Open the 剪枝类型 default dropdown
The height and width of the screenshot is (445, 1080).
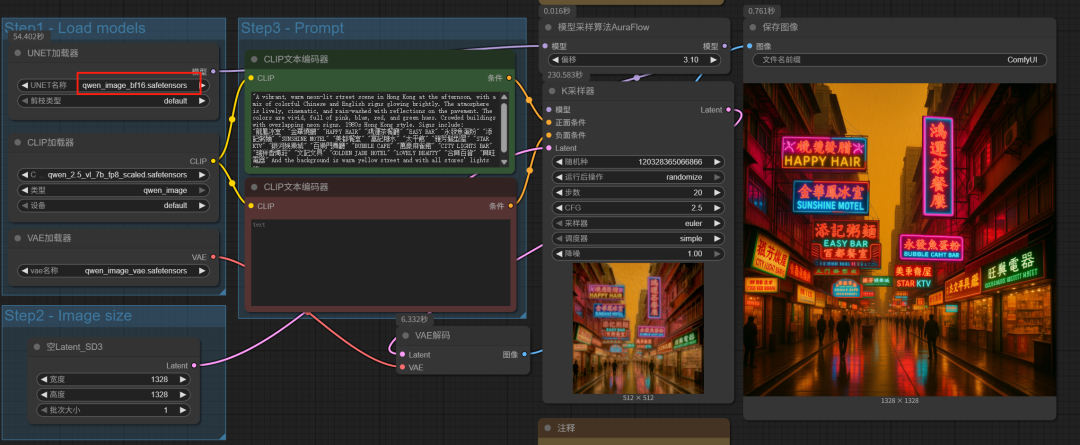113,101
